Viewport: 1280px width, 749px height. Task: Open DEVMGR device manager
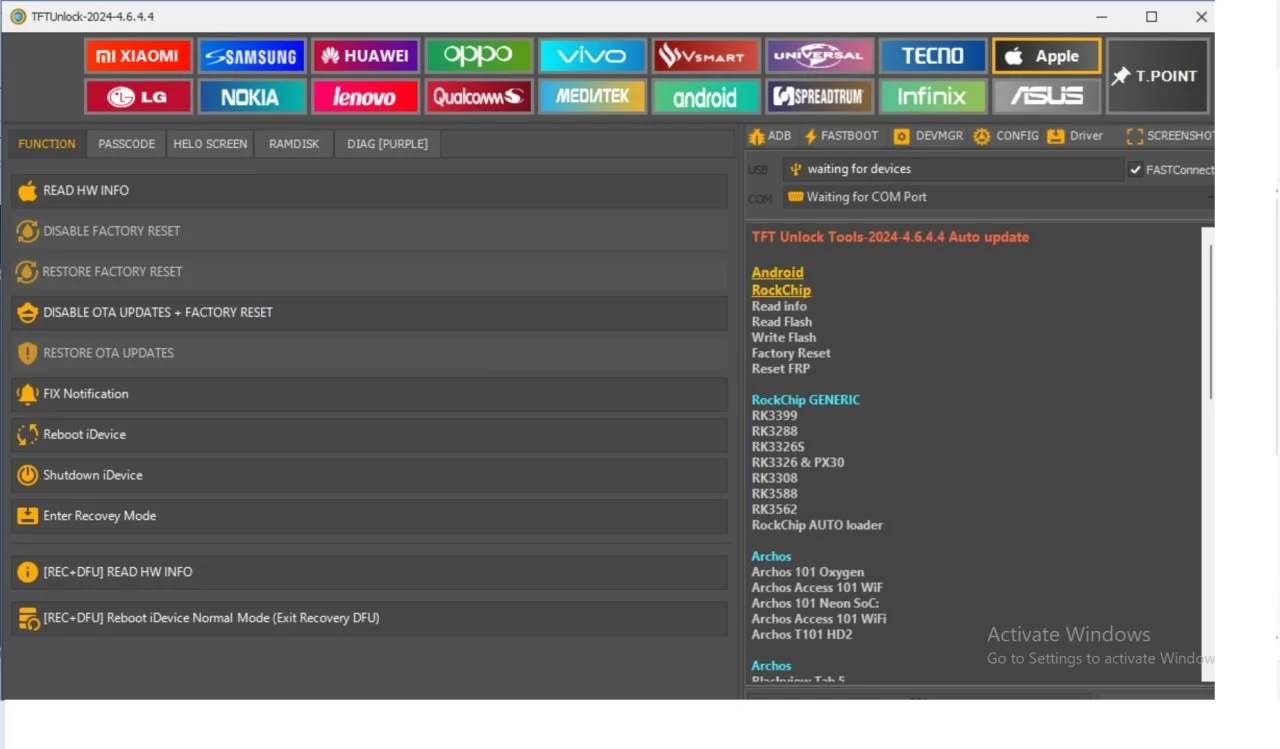(929, 136)
